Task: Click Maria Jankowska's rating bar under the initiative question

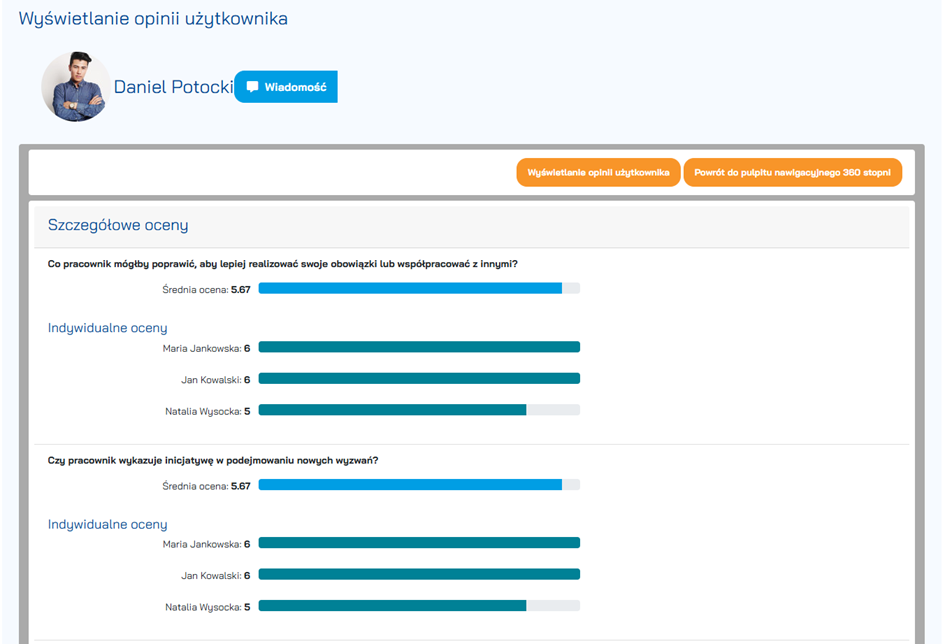Action: 418,544
